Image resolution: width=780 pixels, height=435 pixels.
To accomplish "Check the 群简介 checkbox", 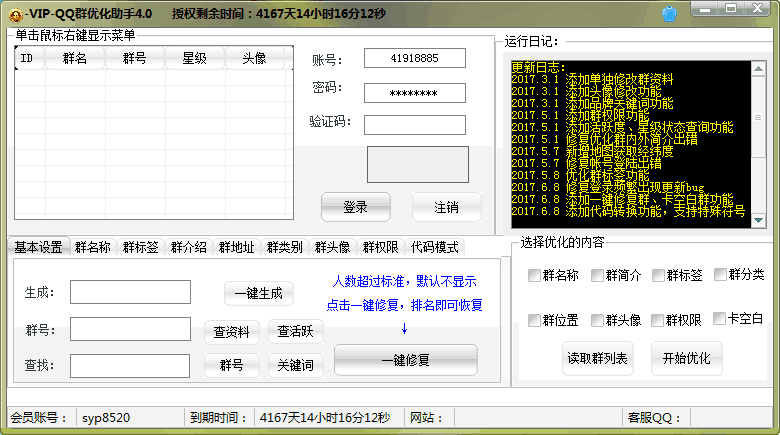I will pyautogui.click(x=597, y=275).
